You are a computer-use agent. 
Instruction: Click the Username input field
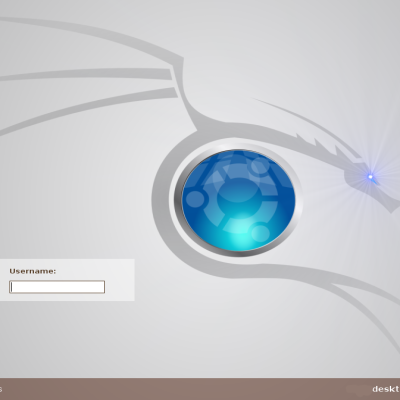pos(57,287)
